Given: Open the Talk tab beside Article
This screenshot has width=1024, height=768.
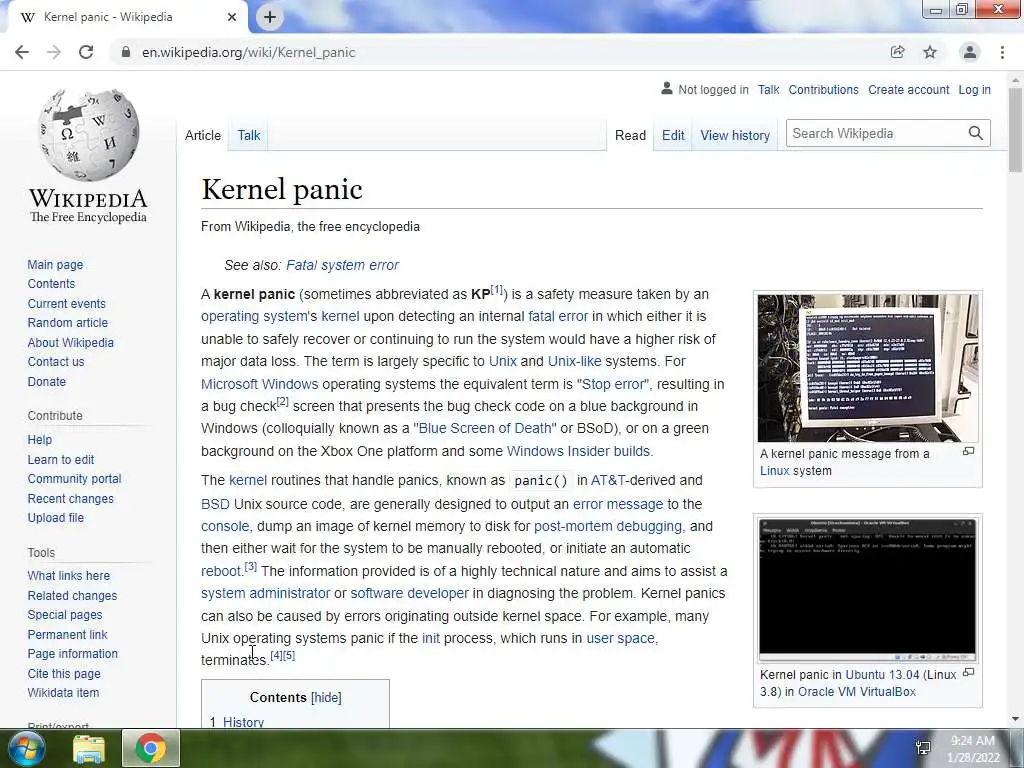Looking at the screenshot, I should 249,135.
